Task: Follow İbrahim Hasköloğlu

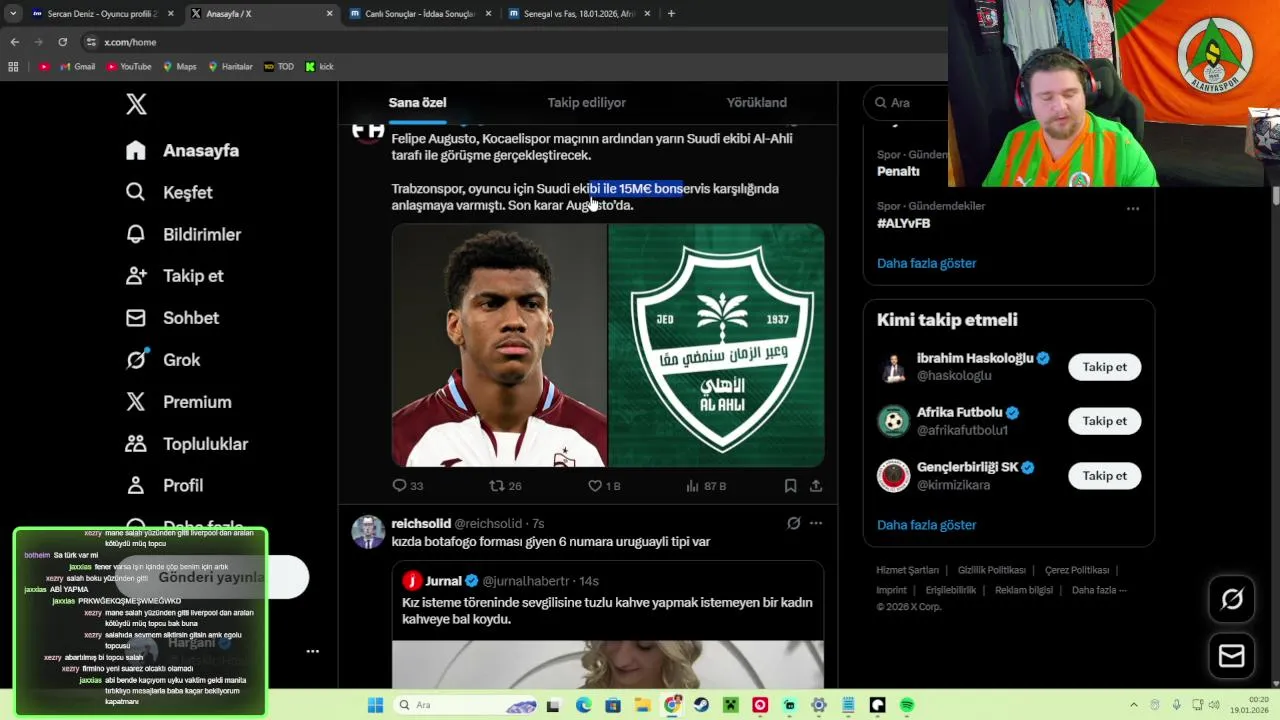Action: pos(1104,367)
